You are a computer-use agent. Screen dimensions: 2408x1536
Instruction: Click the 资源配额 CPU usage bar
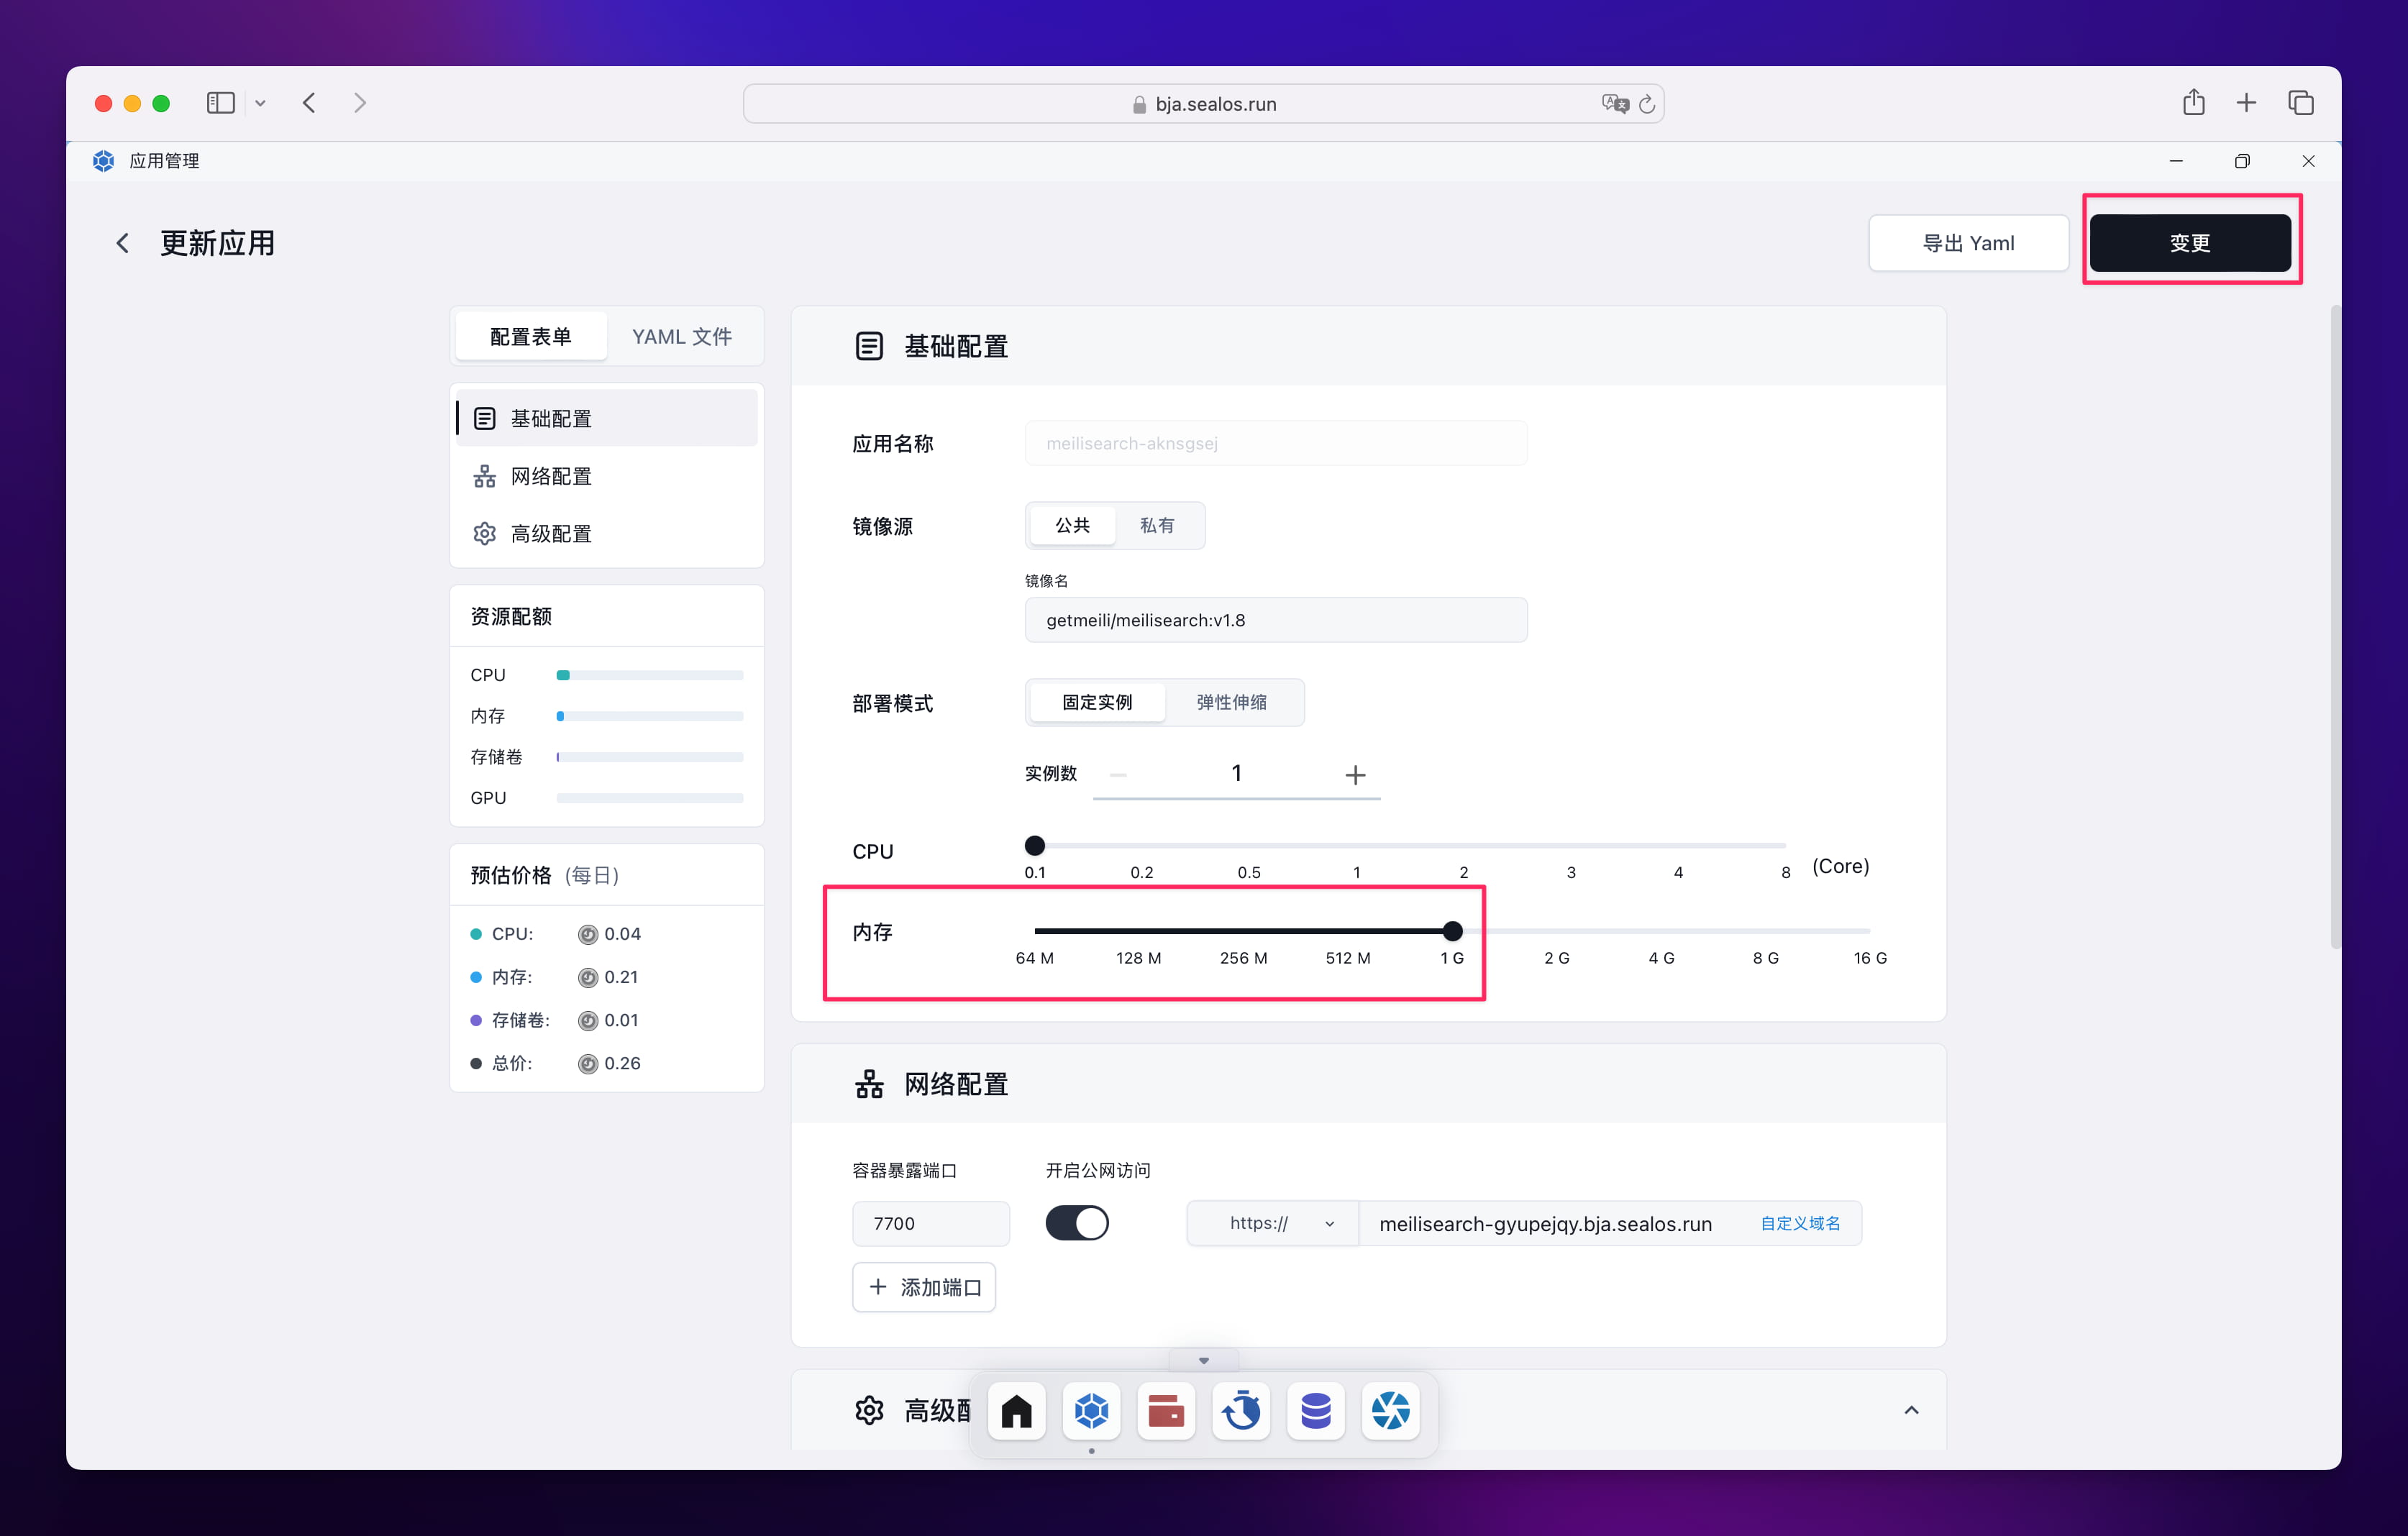click(x=650, y=675)
